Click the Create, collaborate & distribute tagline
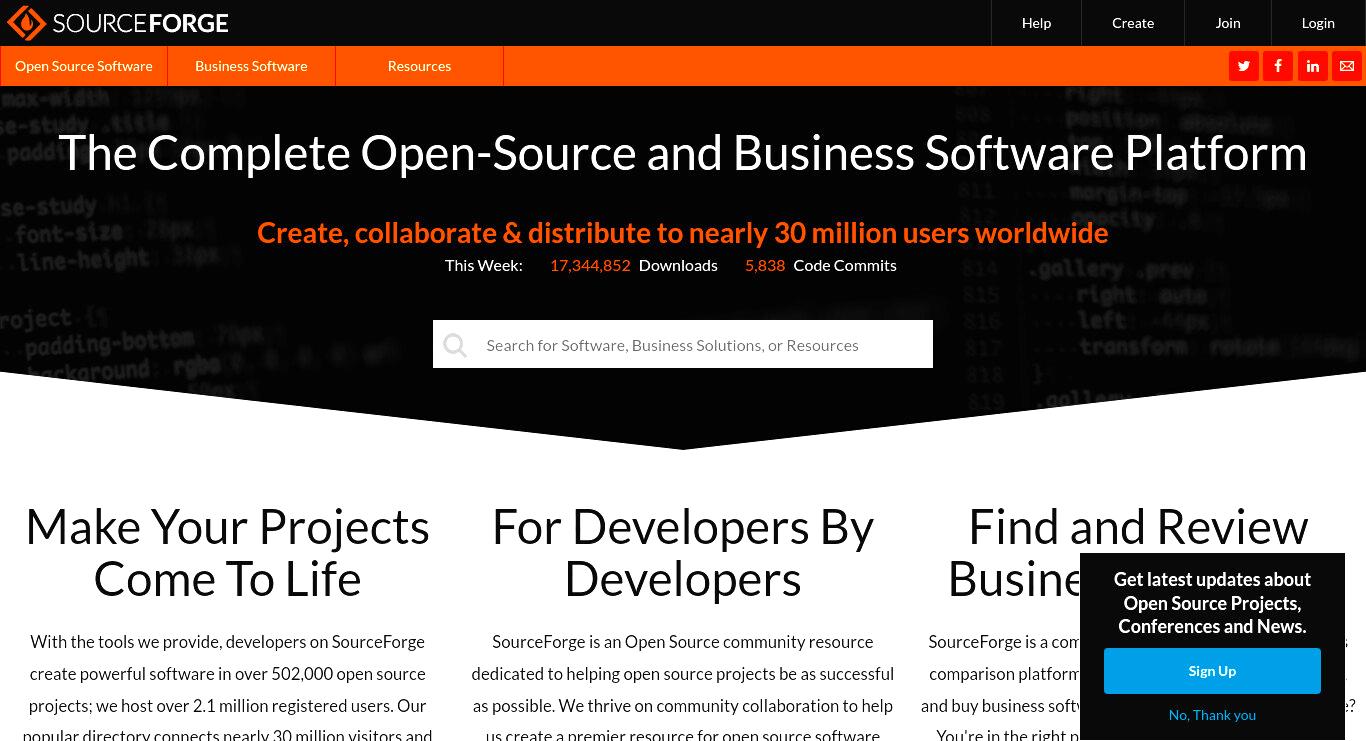Image resolution: width=1366 pixels, height=741 pixels. point(683,233)
